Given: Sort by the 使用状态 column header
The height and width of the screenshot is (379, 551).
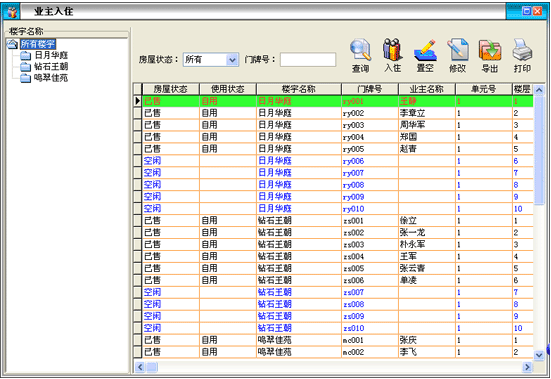Looking at the screenshot, I should coord(228,89).
